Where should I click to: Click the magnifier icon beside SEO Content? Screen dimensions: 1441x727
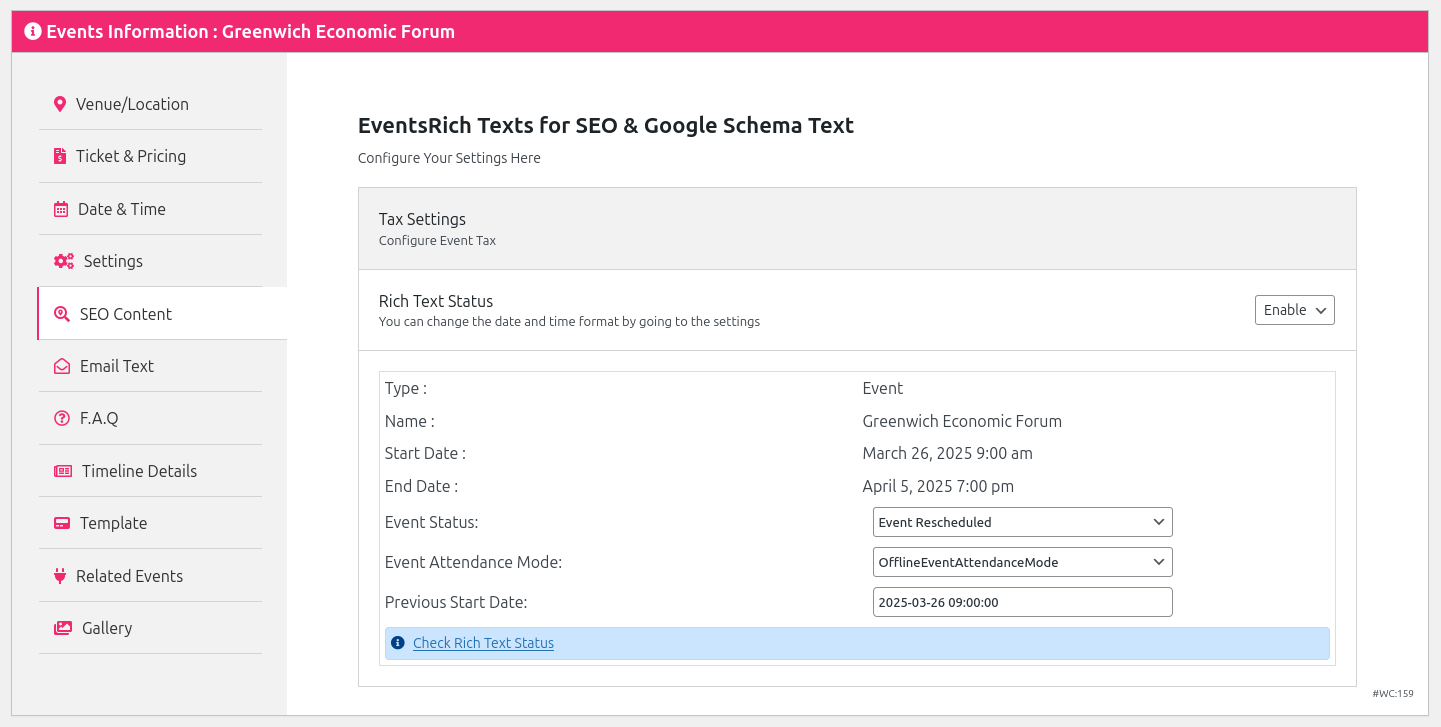62,314
